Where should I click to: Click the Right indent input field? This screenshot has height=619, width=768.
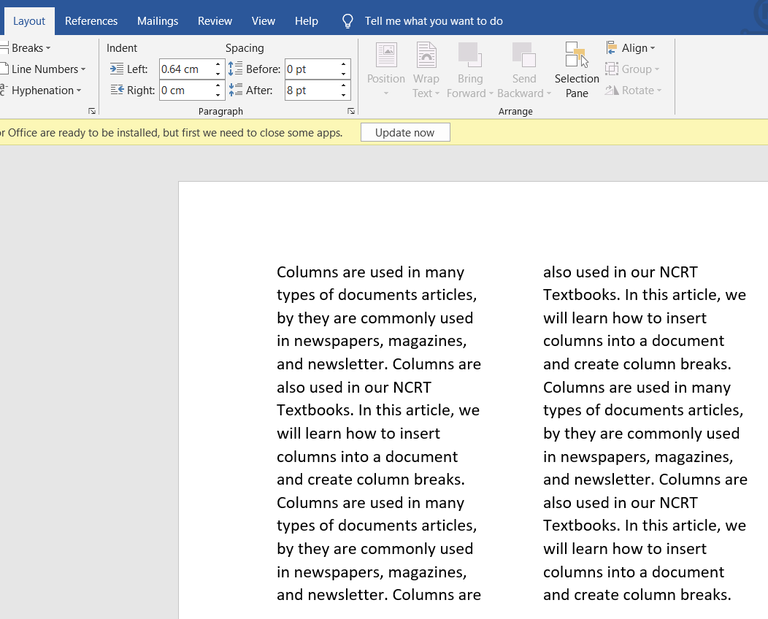pos(186,90)
